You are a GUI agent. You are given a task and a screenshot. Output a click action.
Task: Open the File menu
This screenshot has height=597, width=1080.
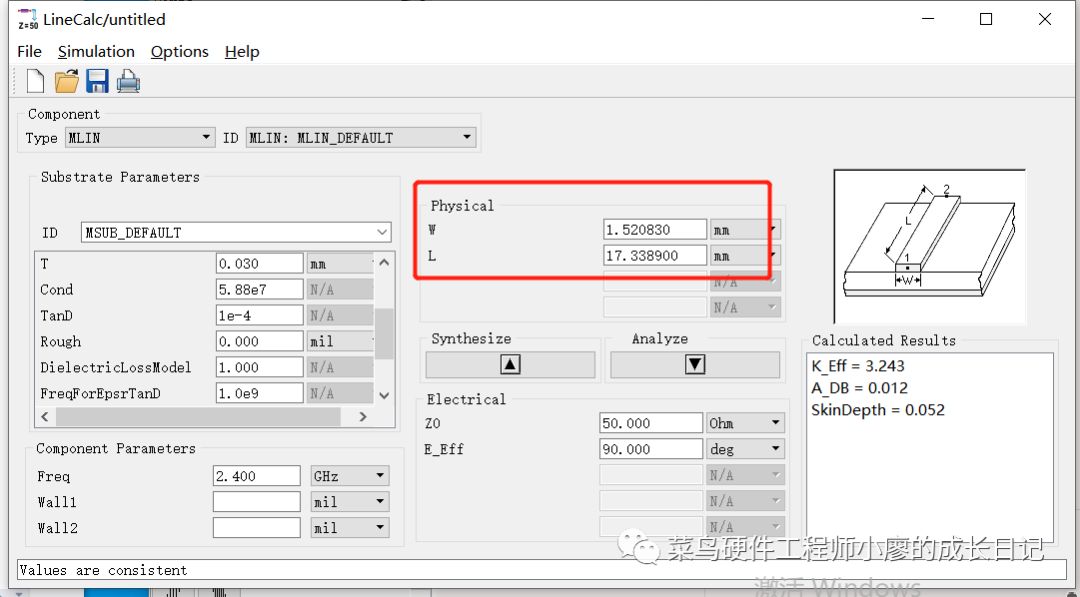(30, 52)
